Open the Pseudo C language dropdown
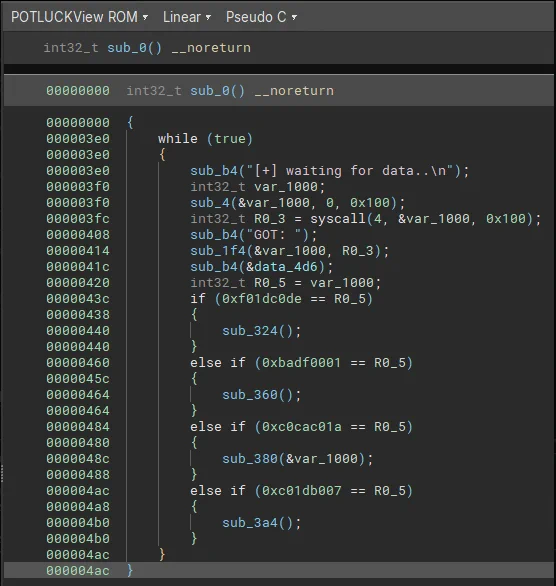Viewport: 556px width, 586px height. tap(261, 17)
